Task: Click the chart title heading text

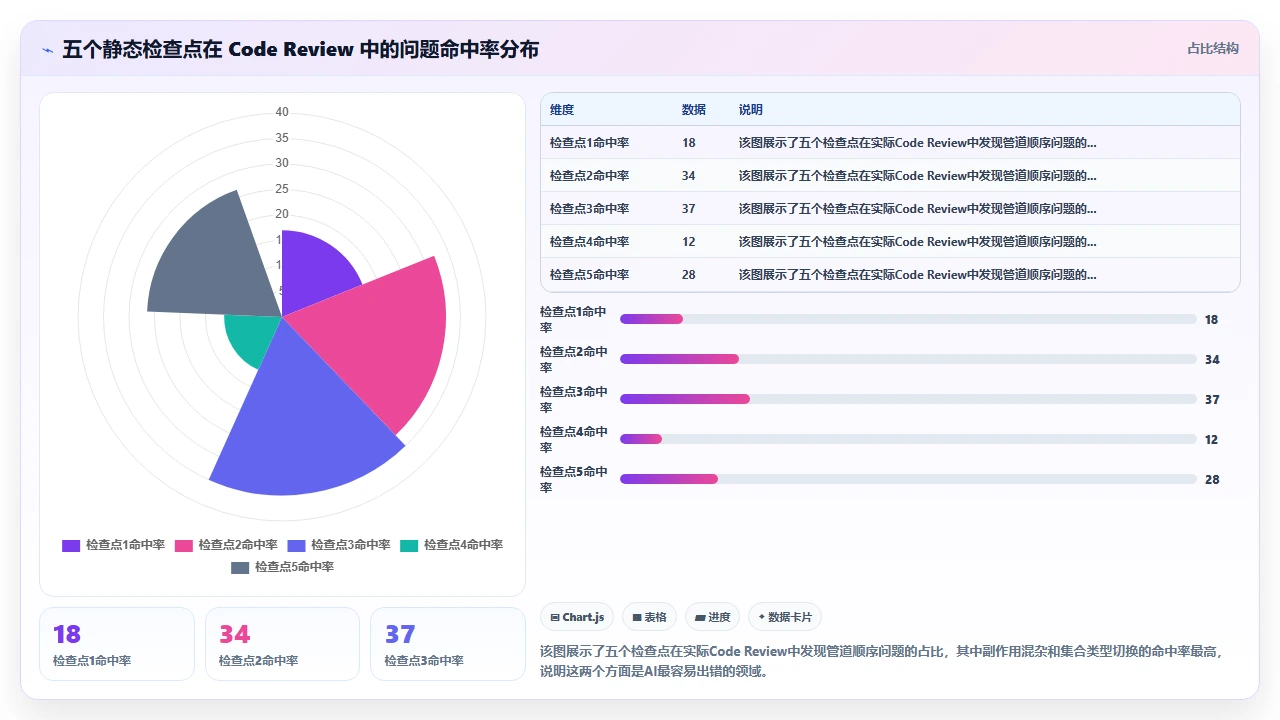Action: (300, 49)
